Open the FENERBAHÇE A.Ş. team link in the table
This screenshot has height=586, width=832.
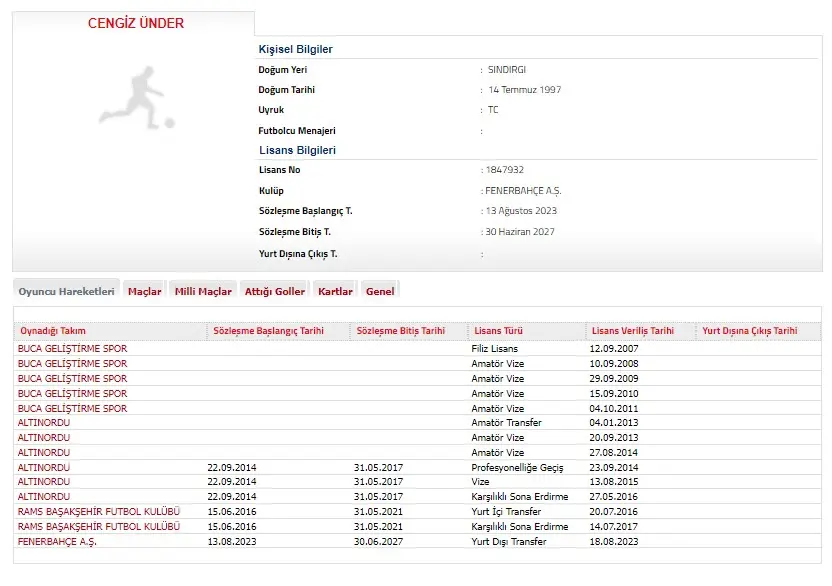[x=58, y=541]
